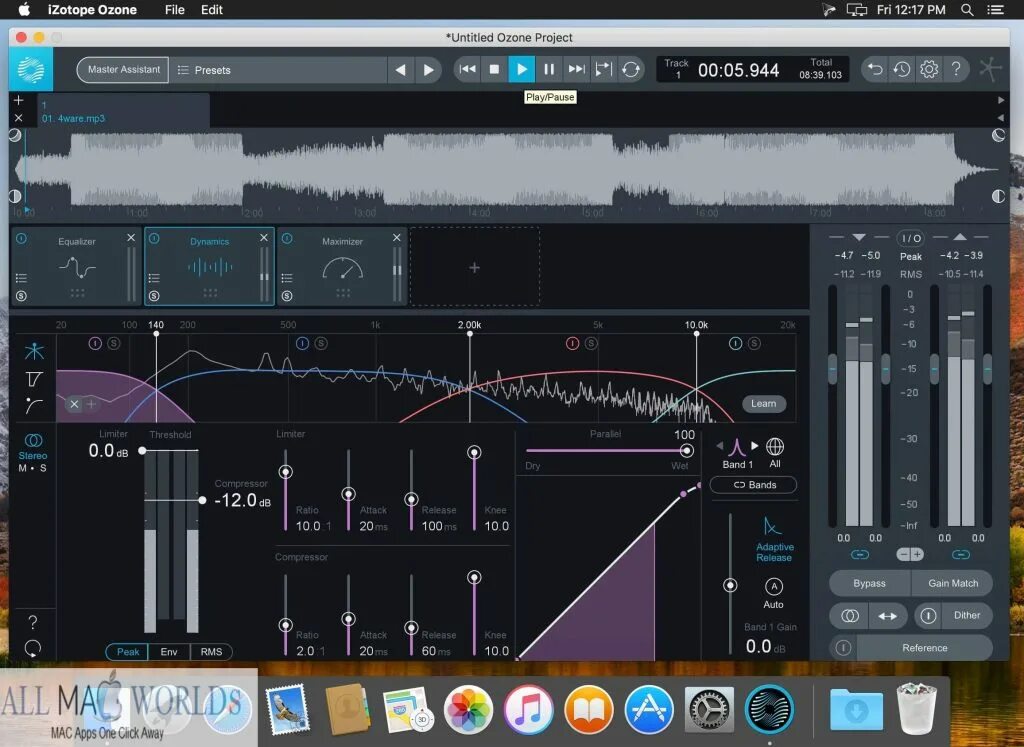Toggle the link Bands button

coord(754,485)
